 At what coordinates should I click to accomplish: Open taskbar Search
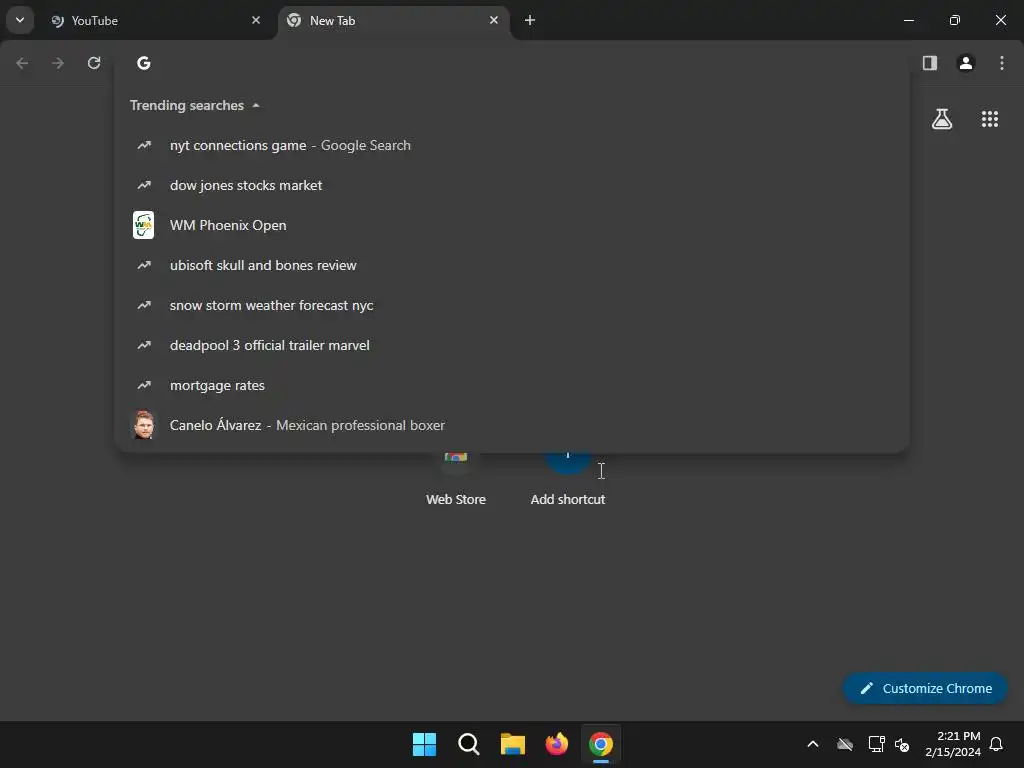pos(469,744)
